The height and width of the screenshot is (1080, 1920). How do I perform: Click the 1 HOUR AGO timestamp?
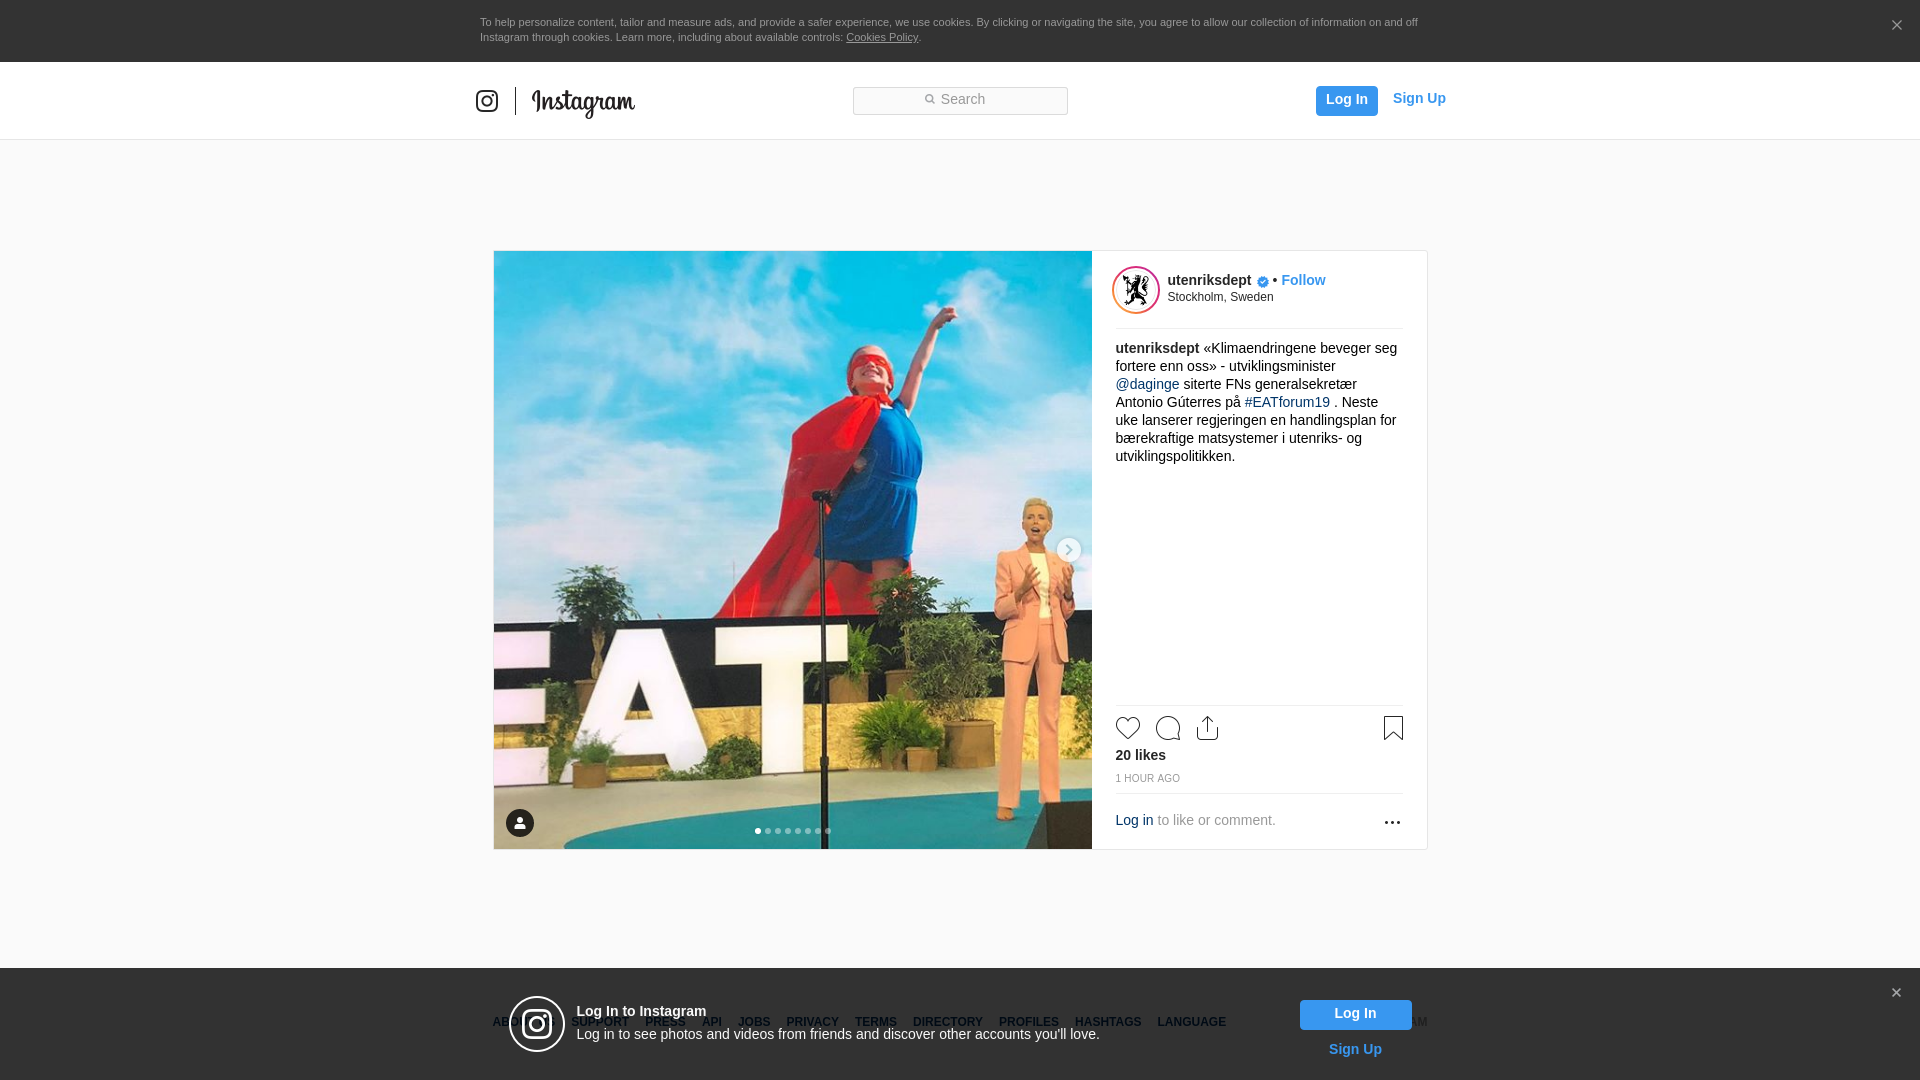tap(1147, 779)
